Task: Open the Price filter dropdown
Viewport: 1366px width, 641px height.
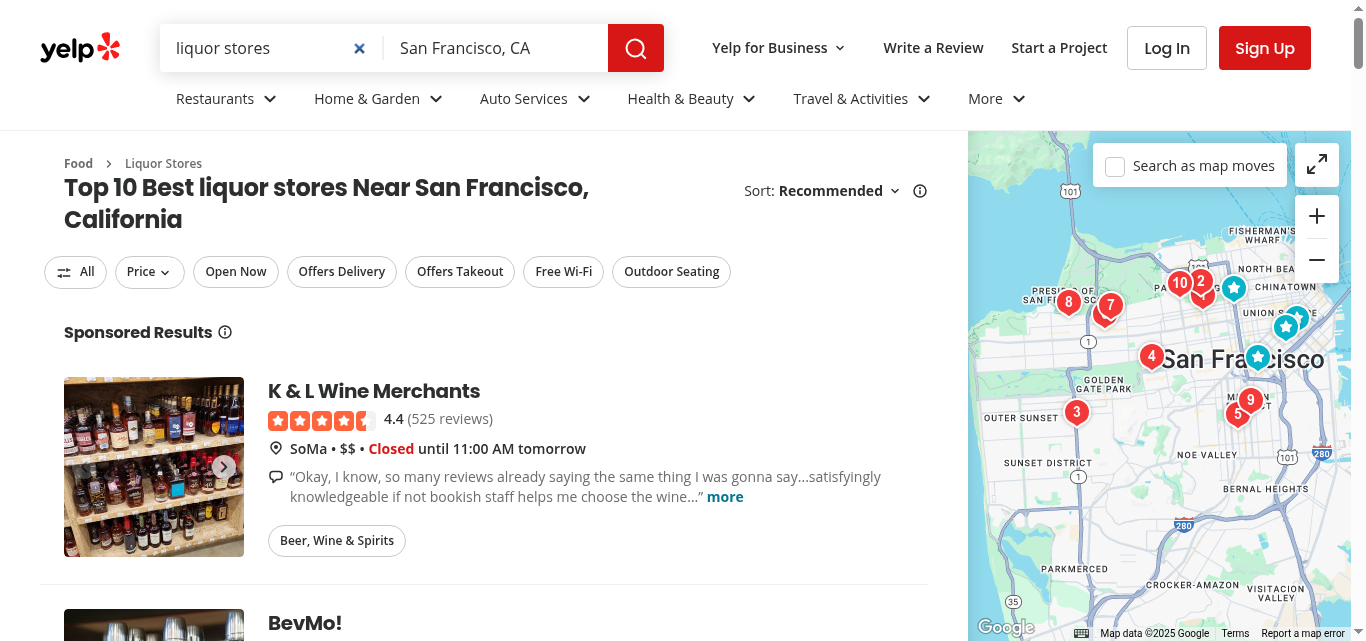Action: 150,272
